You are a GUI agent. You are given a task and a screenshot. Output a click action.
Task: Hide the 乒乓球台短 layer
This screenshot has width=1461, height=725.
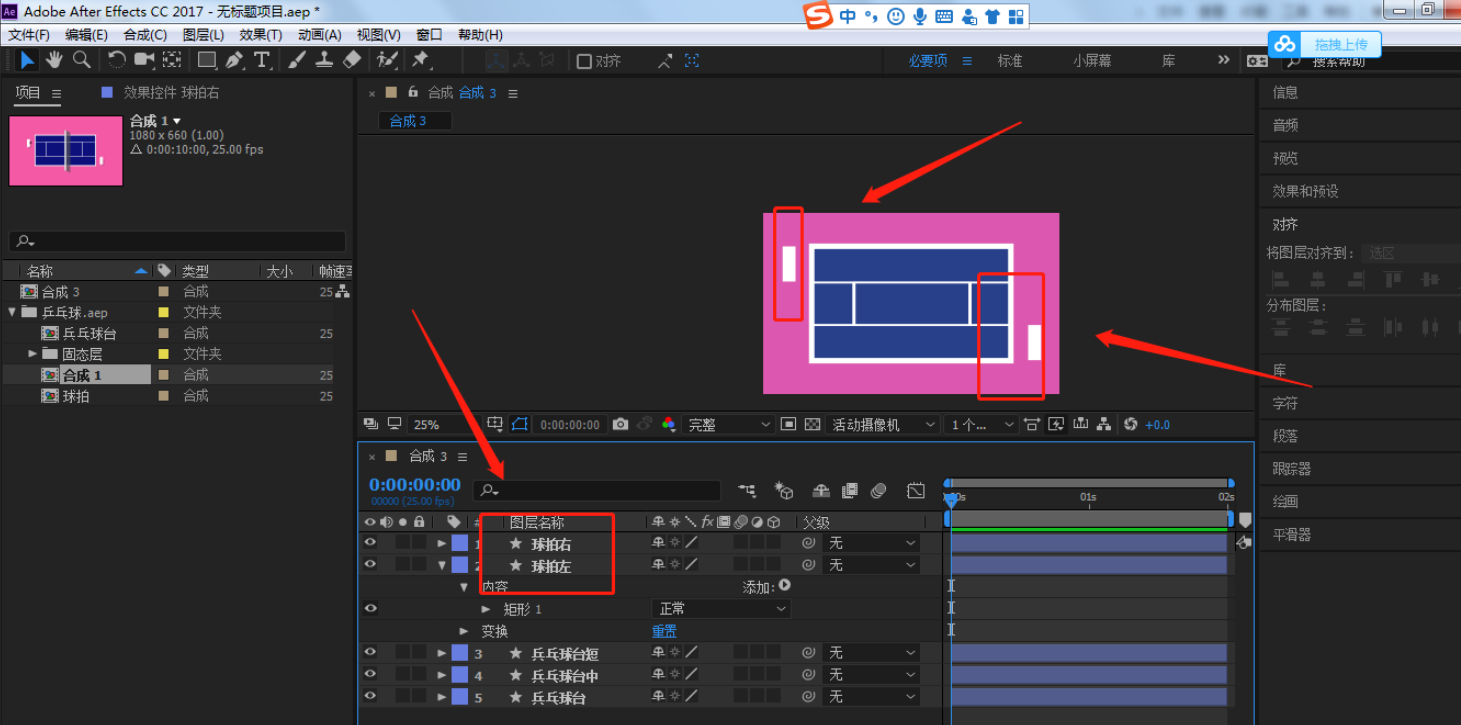click(371, 652)
